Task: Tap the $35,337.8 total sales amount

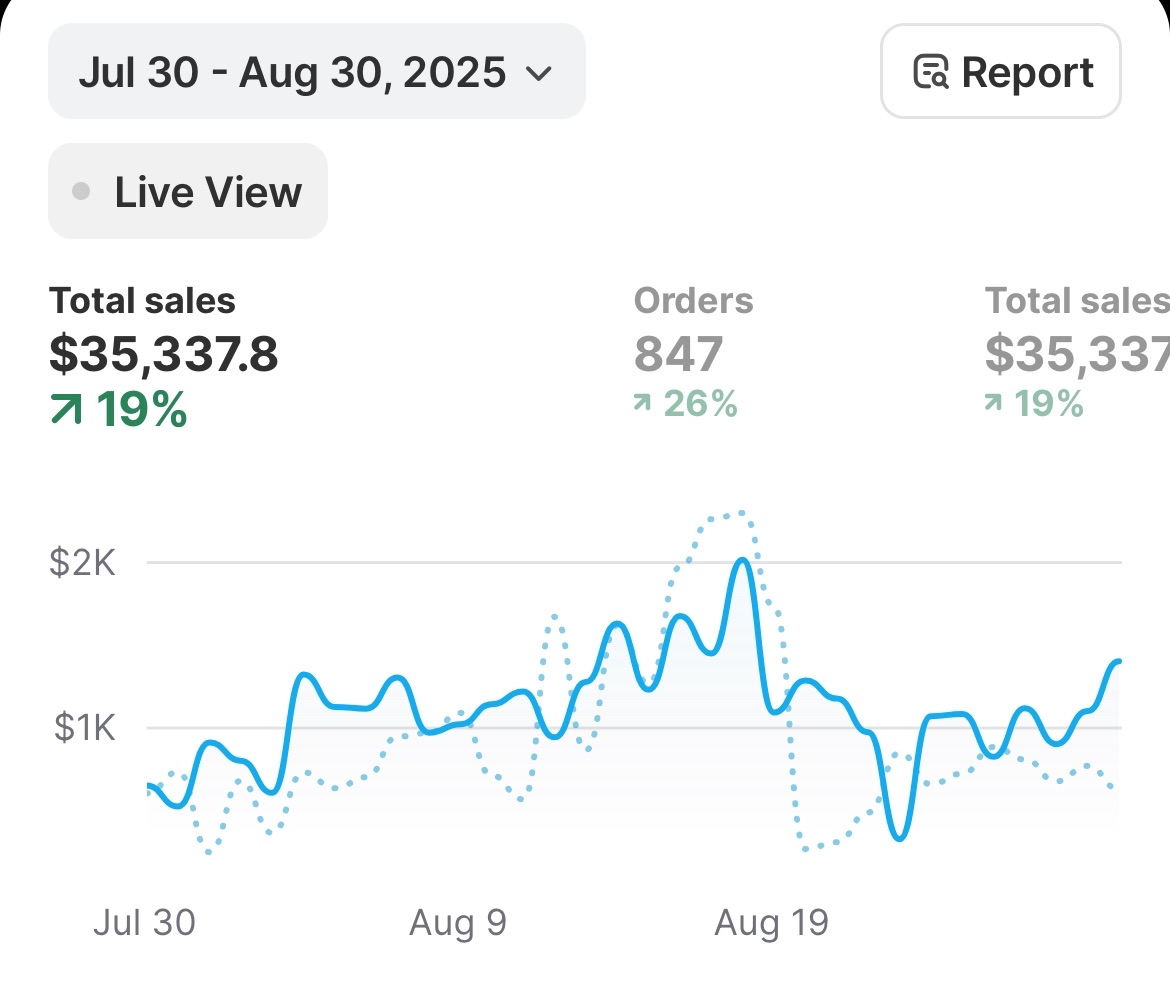Action: (x=164, y=354)
